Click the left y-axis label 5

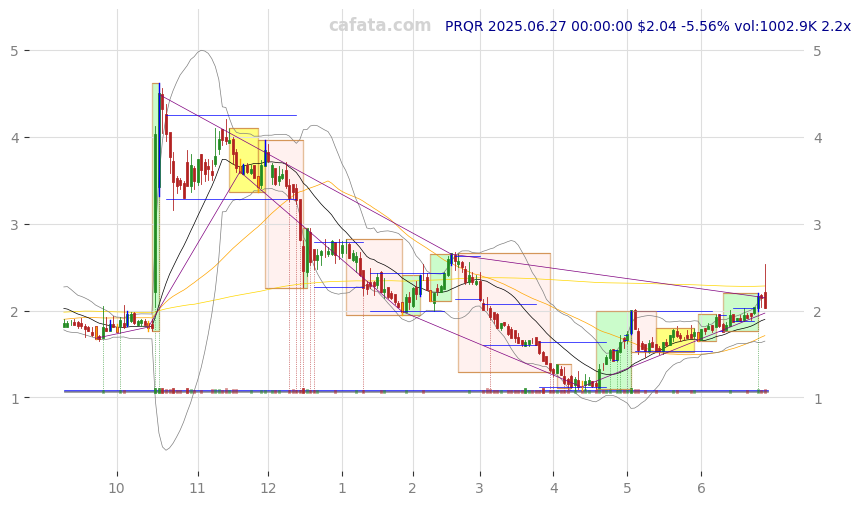(14, 51)
